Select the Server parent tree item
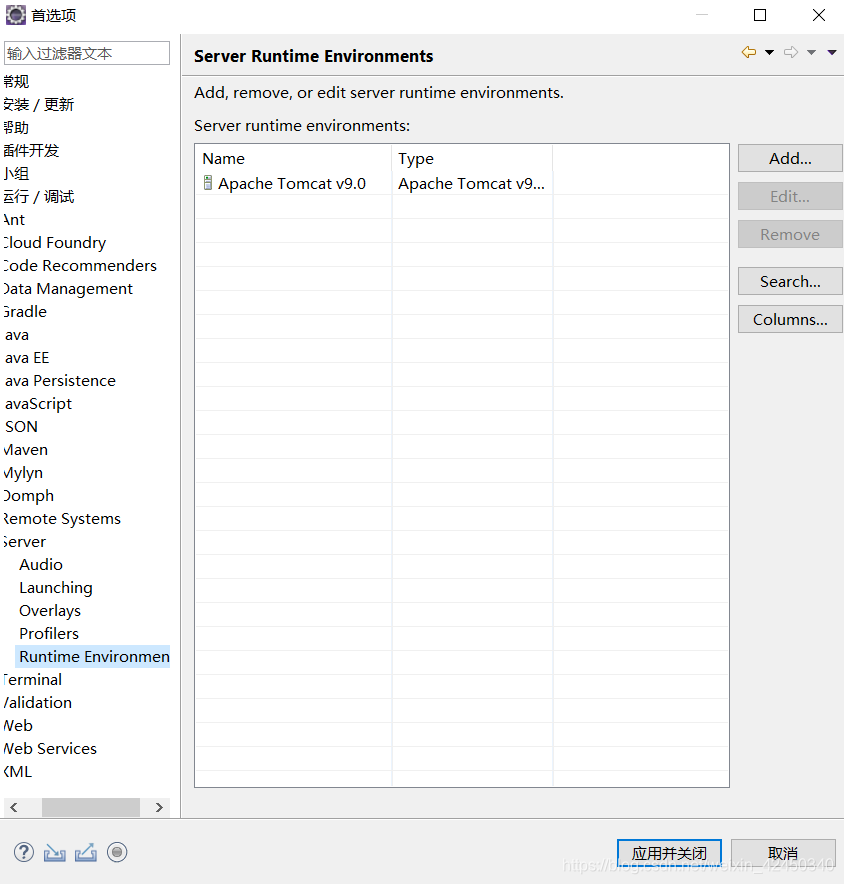The width and height of the screenshot is (844, 884). click(x=25, y=542)
